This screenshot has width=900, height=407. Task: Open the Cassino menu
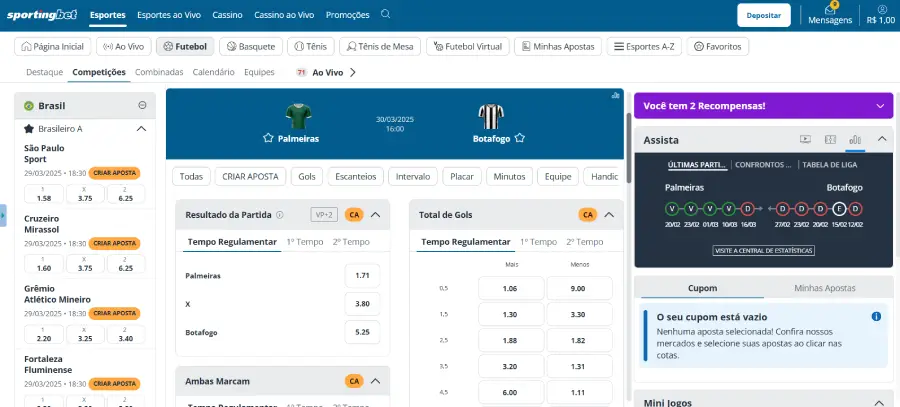[x=227, y=15]
